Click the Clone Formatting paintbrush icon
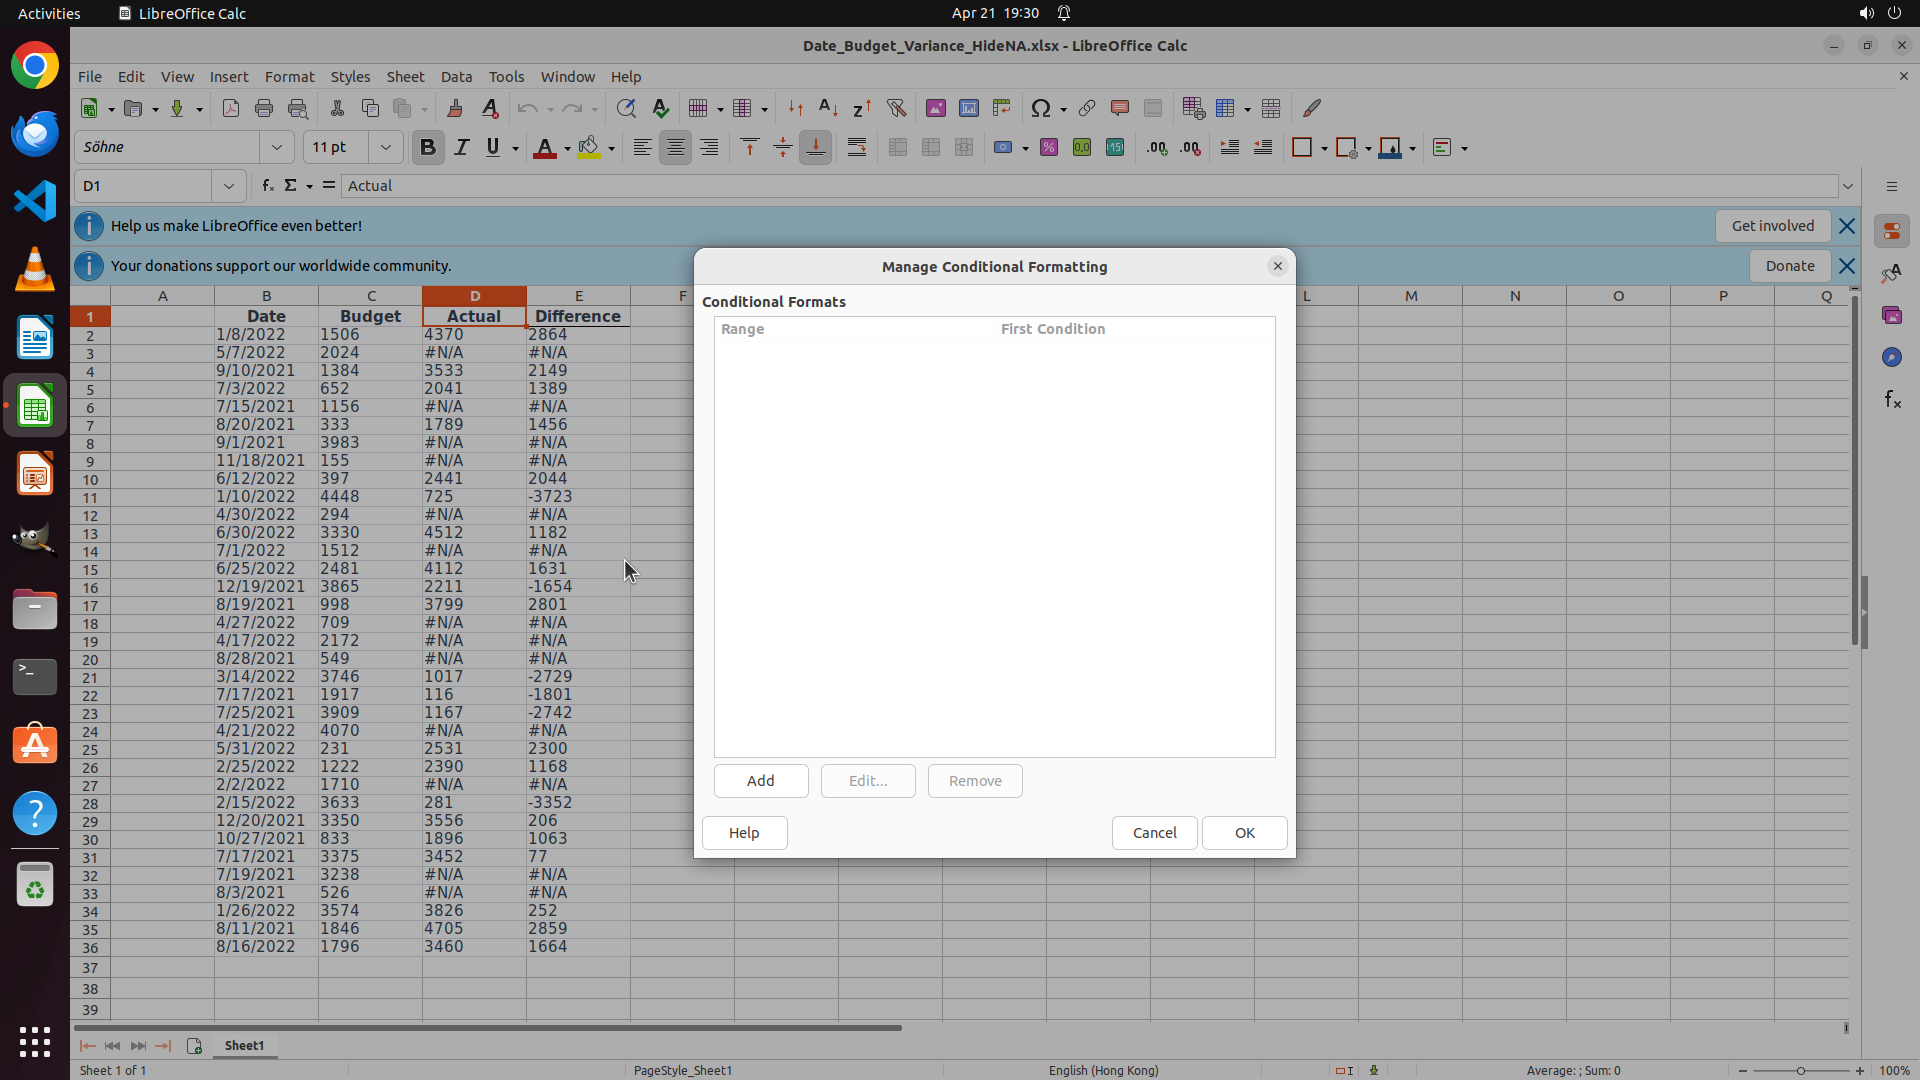 pos(455,108)
